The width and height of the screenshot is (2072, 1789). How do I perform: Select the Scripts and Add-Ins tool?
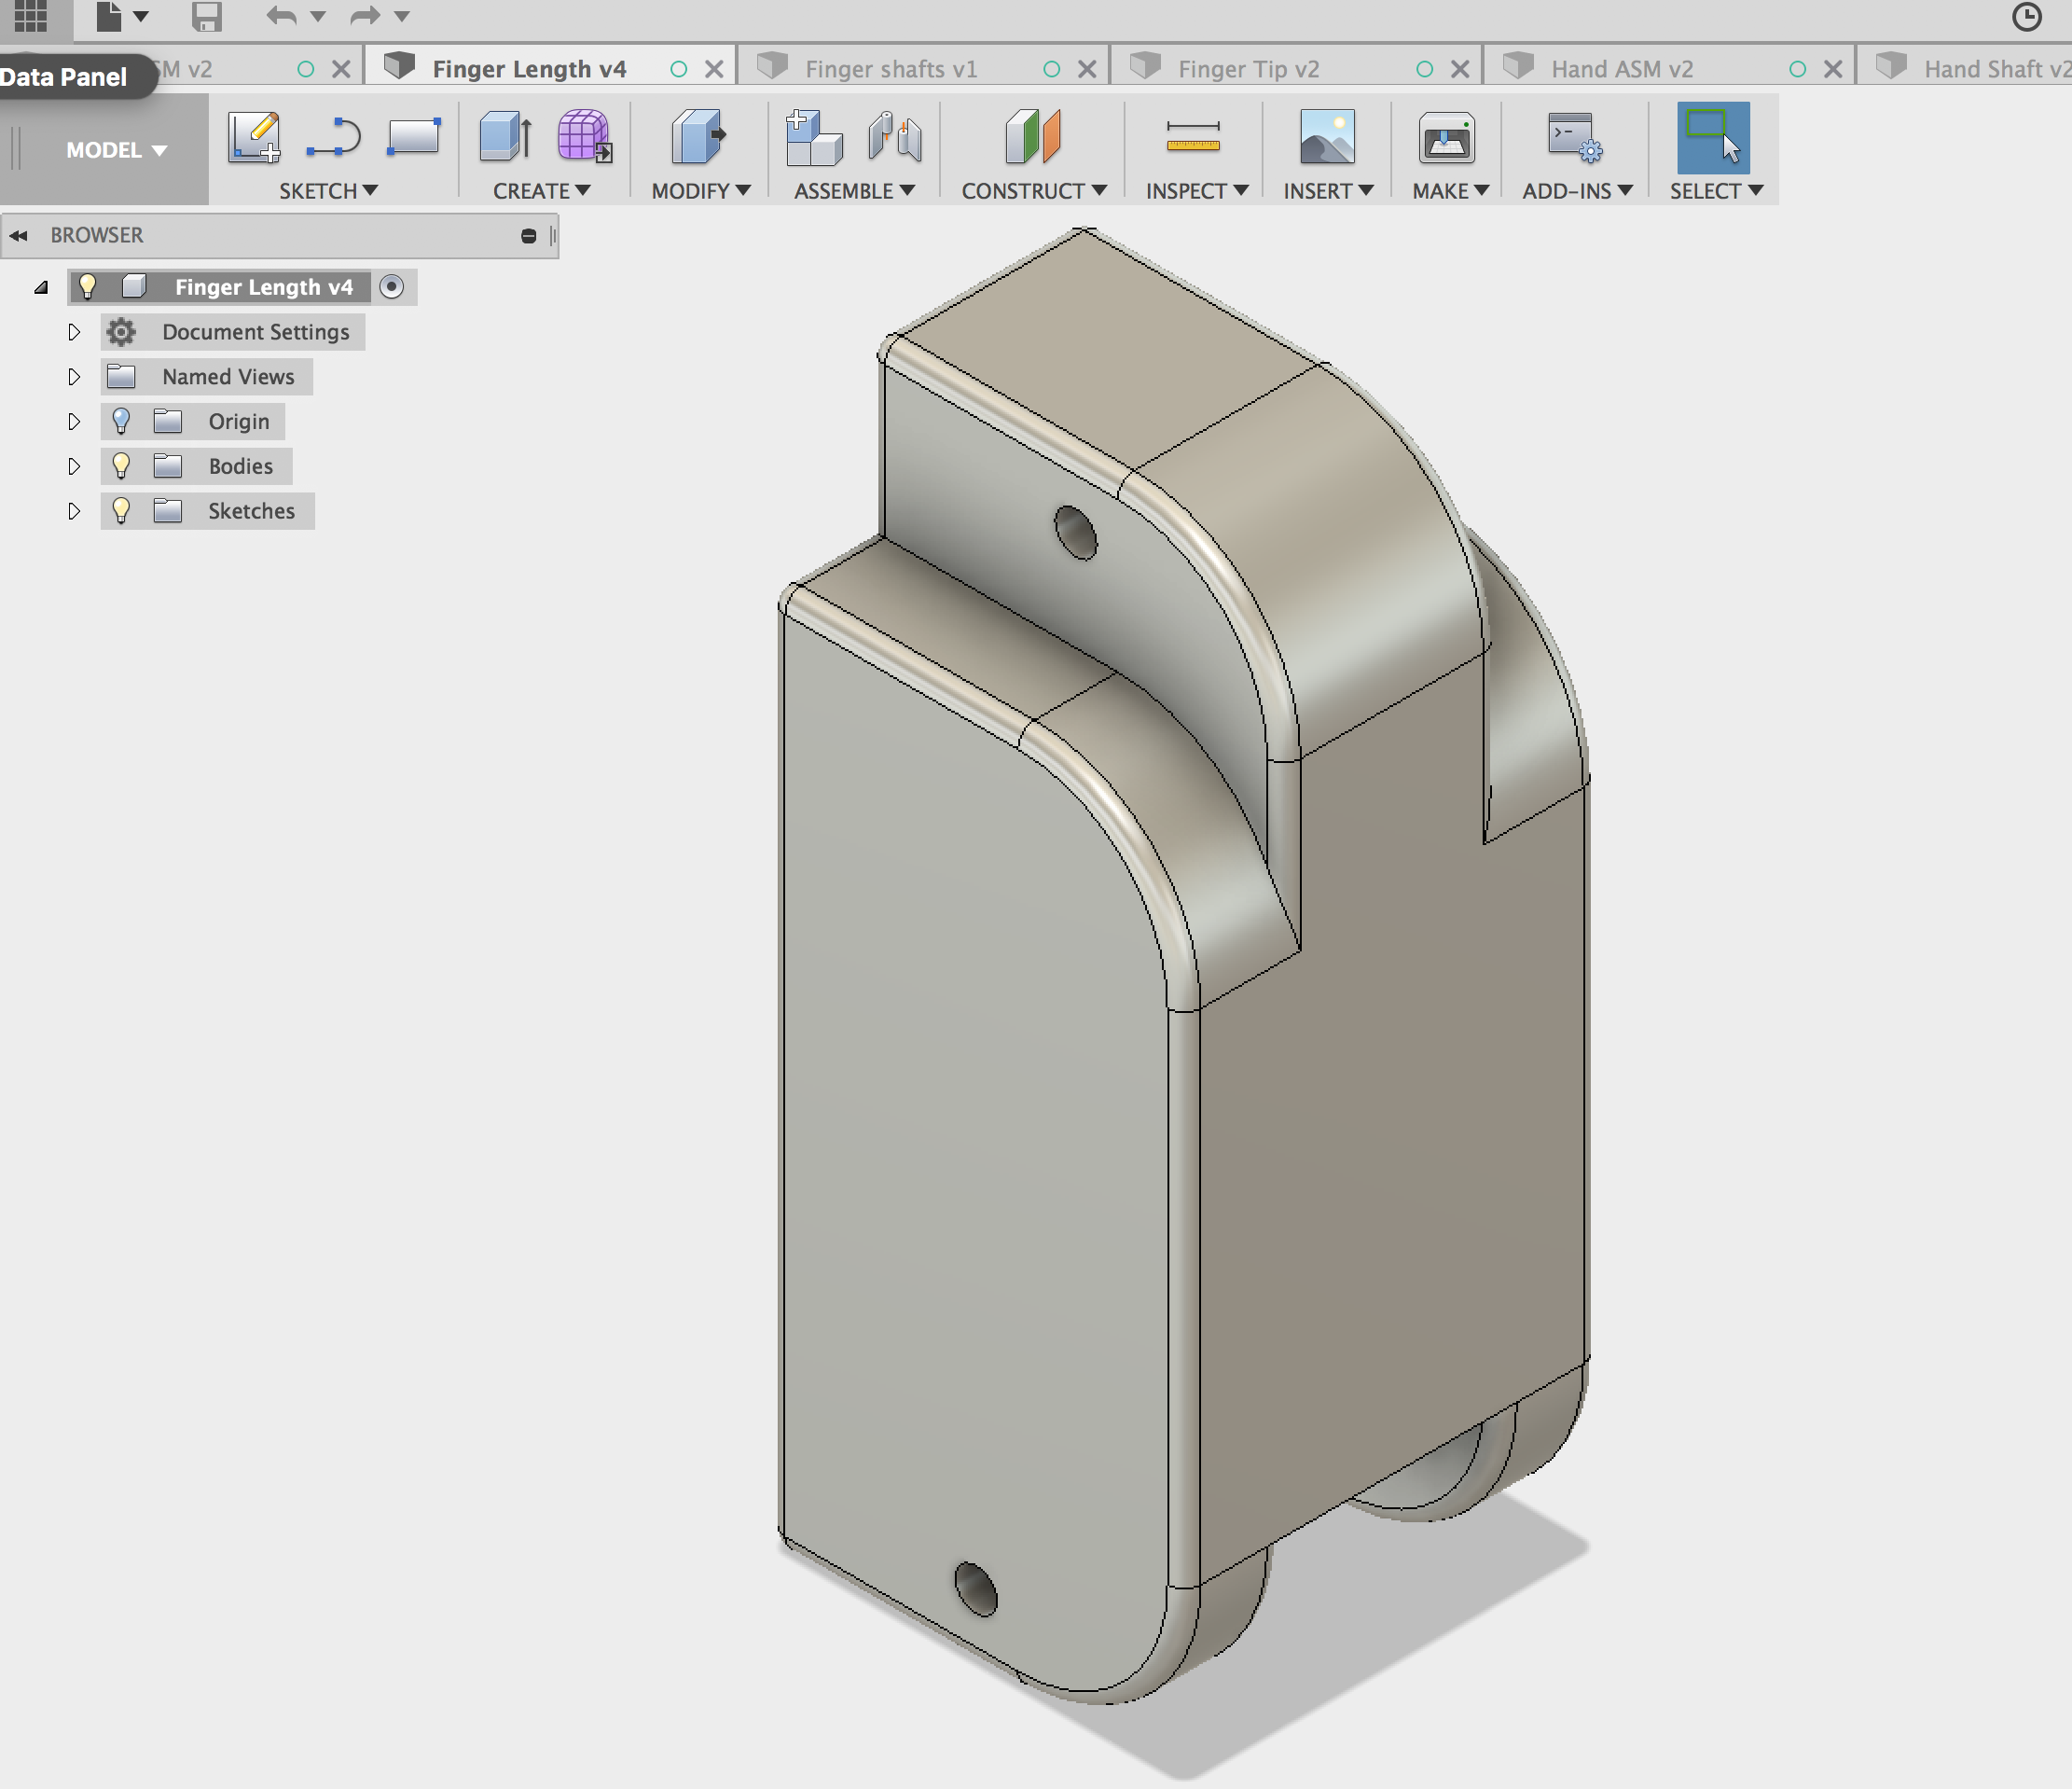[1575, 137]
